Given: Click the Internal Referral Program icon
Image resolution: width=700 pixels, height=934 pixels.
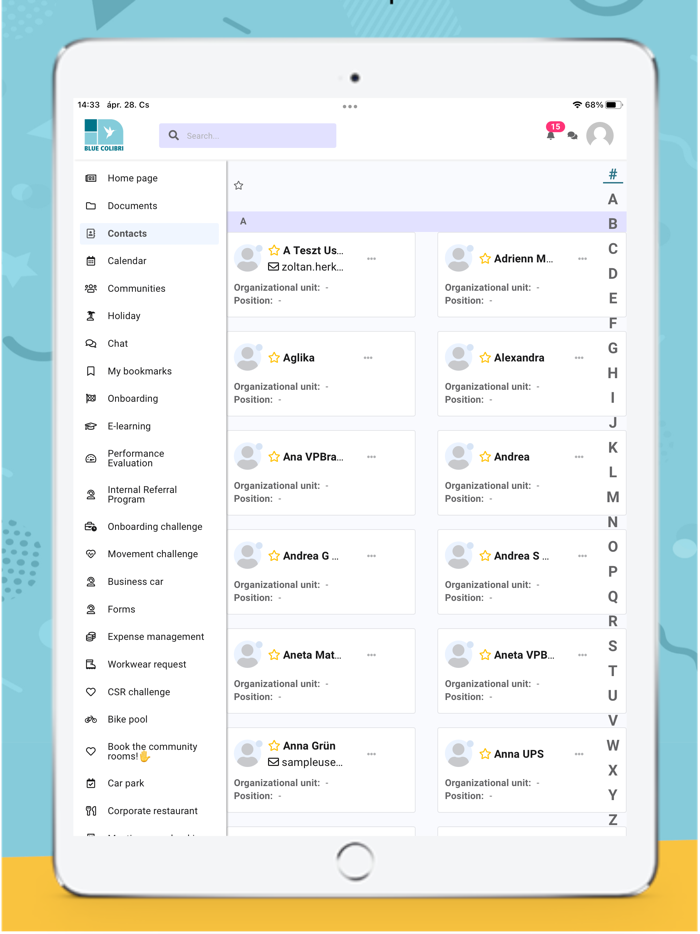Looking at the screenshot, I should tap(91, 494).
